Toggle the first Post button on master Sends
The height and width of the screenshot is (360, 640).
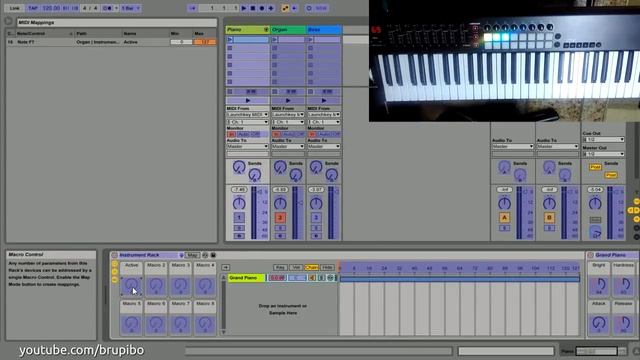[595, 167]
